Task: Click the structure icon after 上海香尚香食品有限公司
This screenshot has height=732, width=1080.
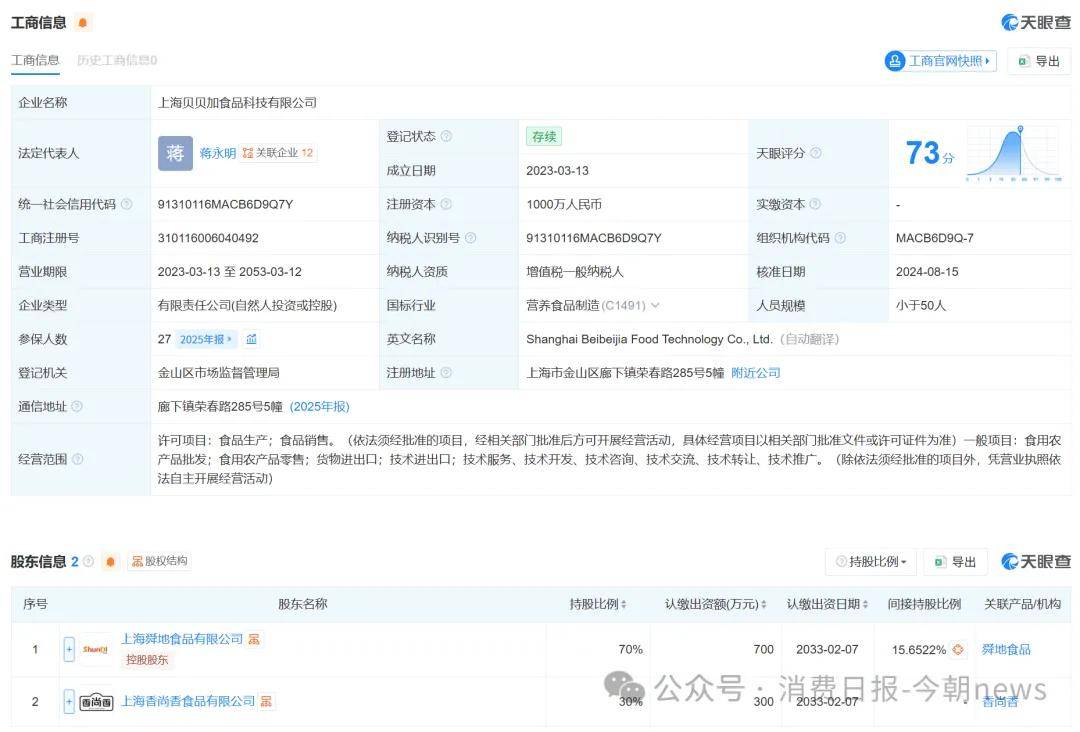Action: pyautogui.click(x=266, y=701)
